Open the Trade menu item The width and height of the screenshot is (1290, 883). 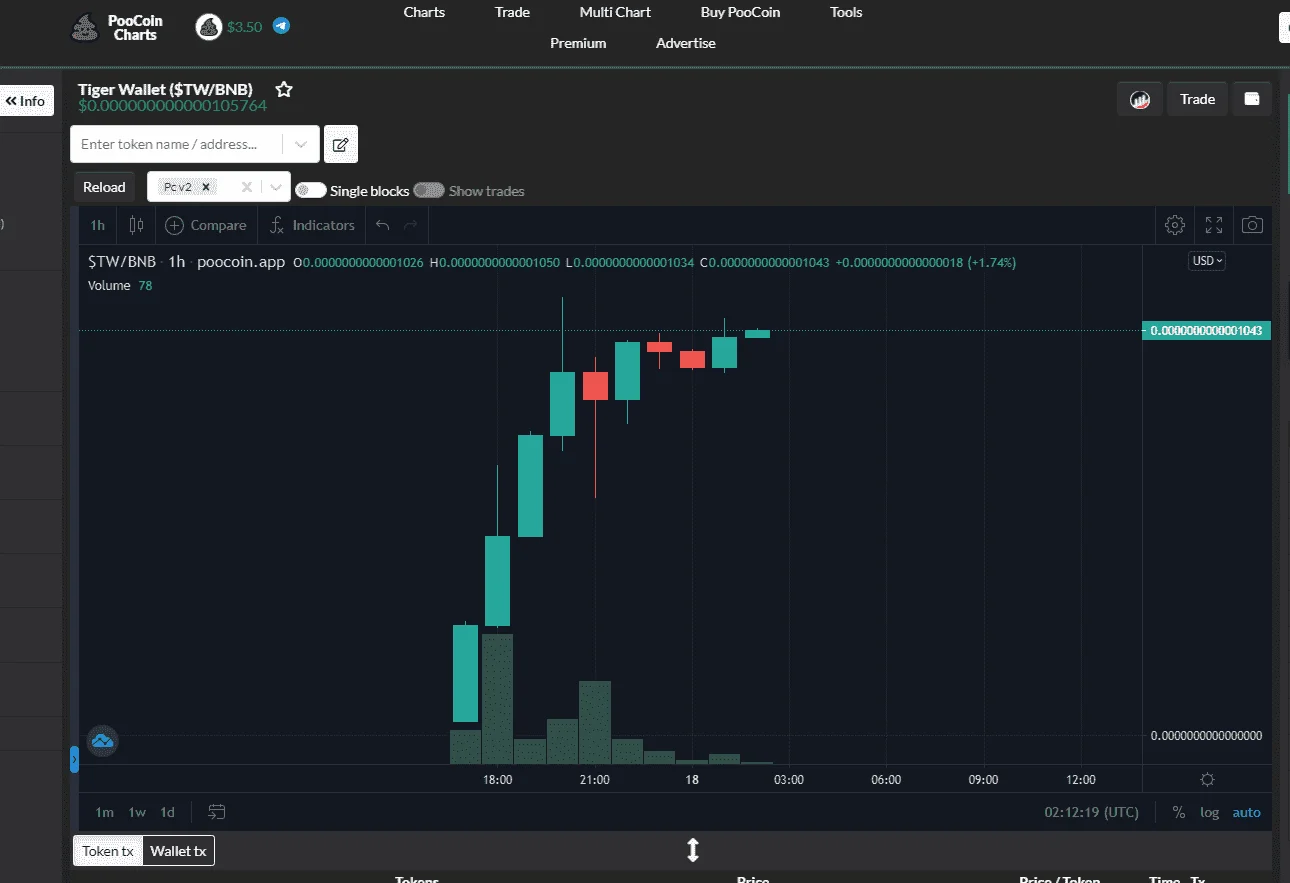pos(512,12)
